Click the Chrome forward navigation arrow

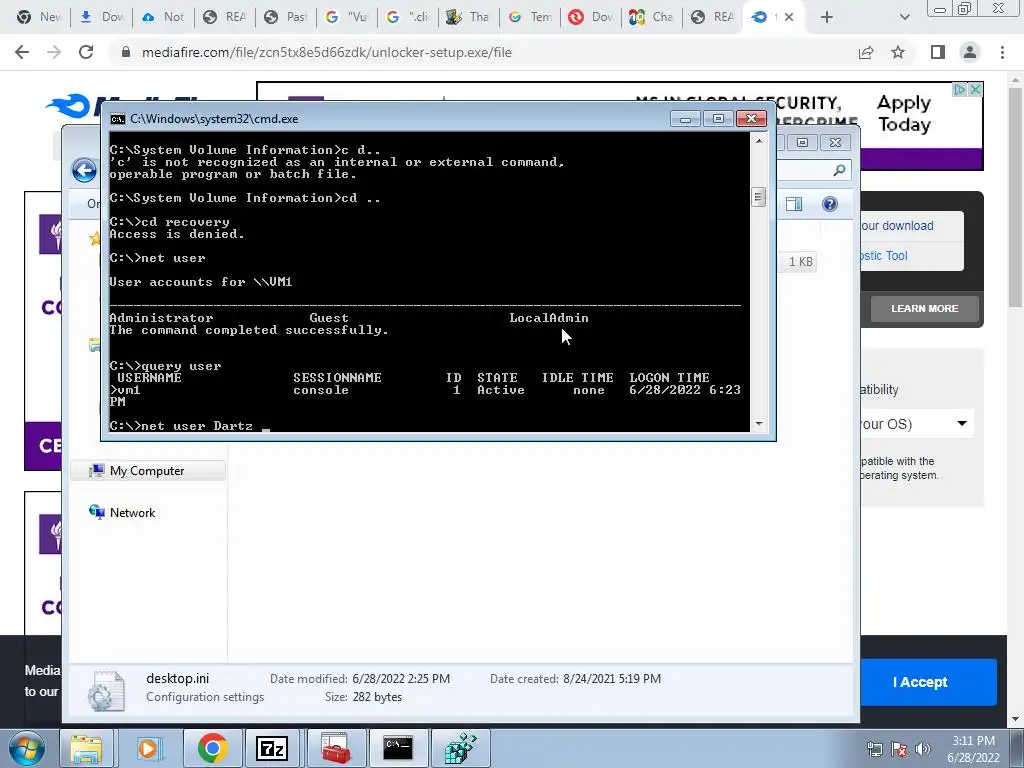(54, 52)
